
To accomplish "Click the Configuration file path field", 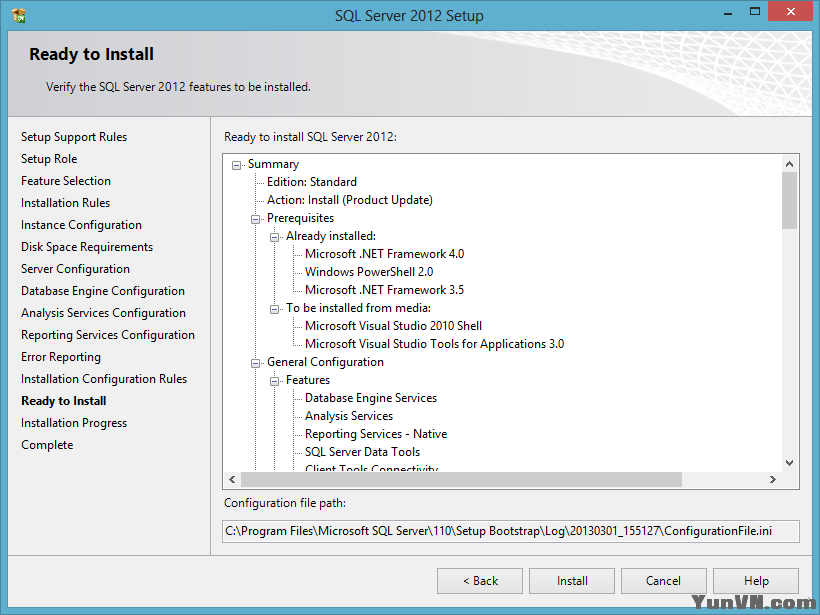I will tap(510, 531).
